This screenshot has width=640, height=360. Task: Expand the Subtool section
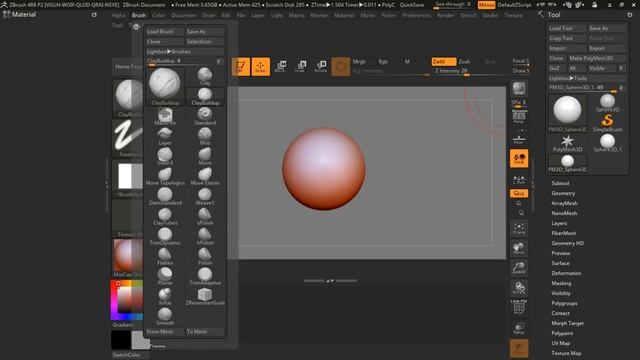[560, 183]
